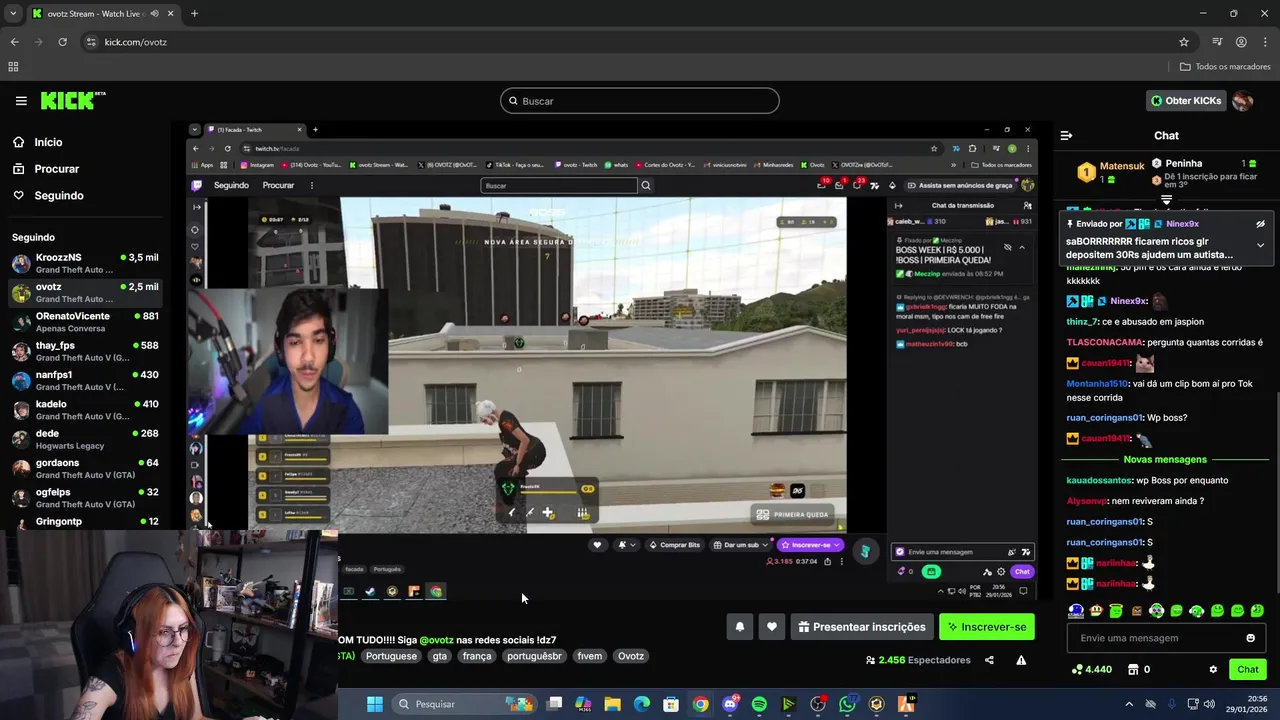The width and height of the screenshot is (1280, 720).
Task: Open File Explorer from taskbar
Action: (x=612, y=704)
